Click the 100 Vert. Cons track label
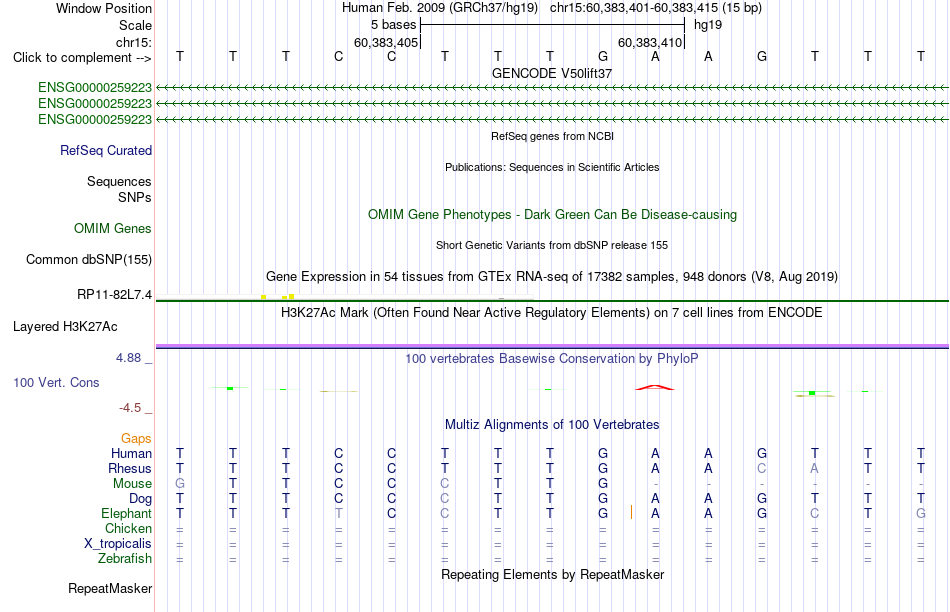 tap(56, 382)
